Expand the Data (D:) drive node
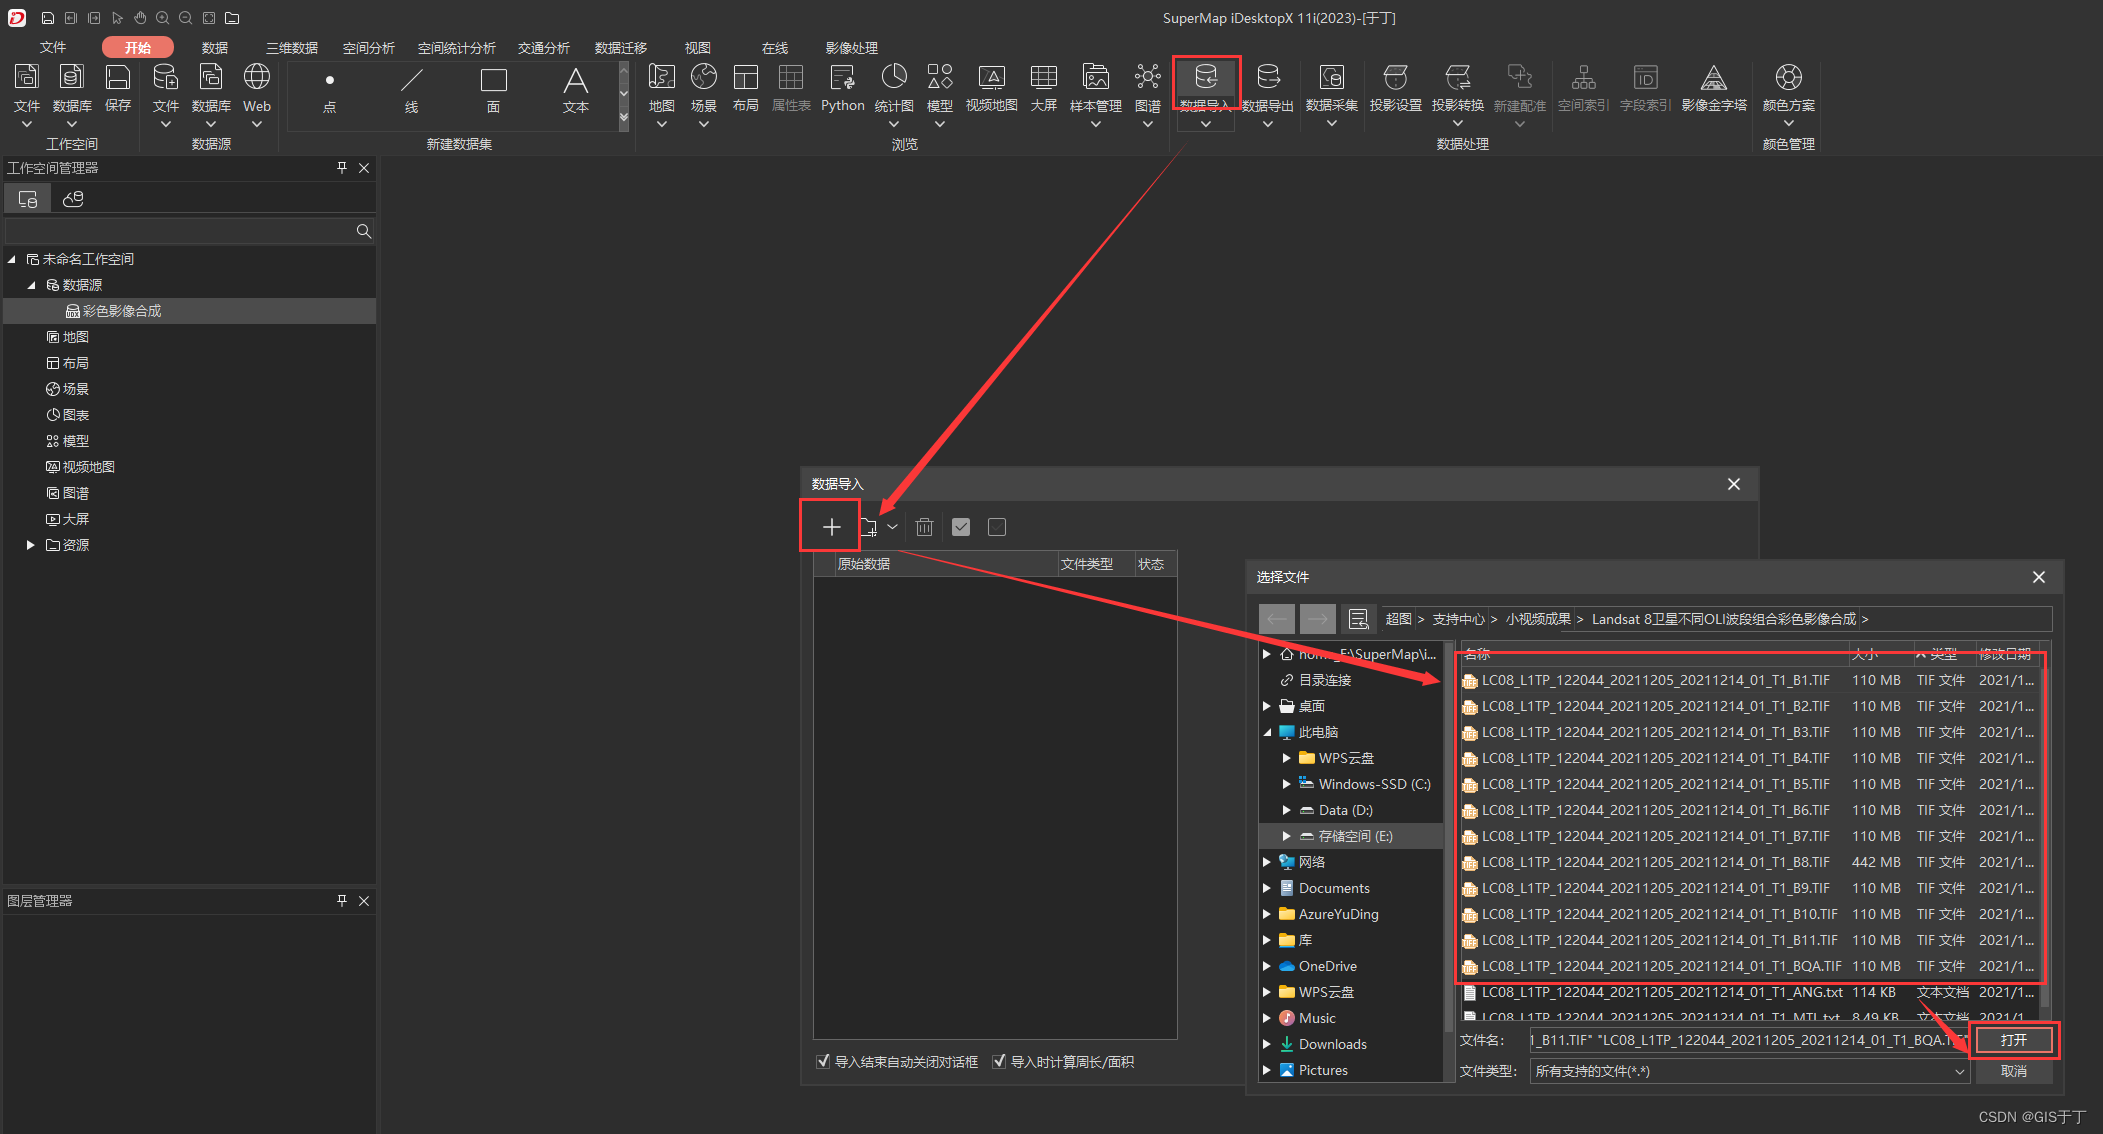Viewport: 2103px width, 1134px height. (1287, 810)
